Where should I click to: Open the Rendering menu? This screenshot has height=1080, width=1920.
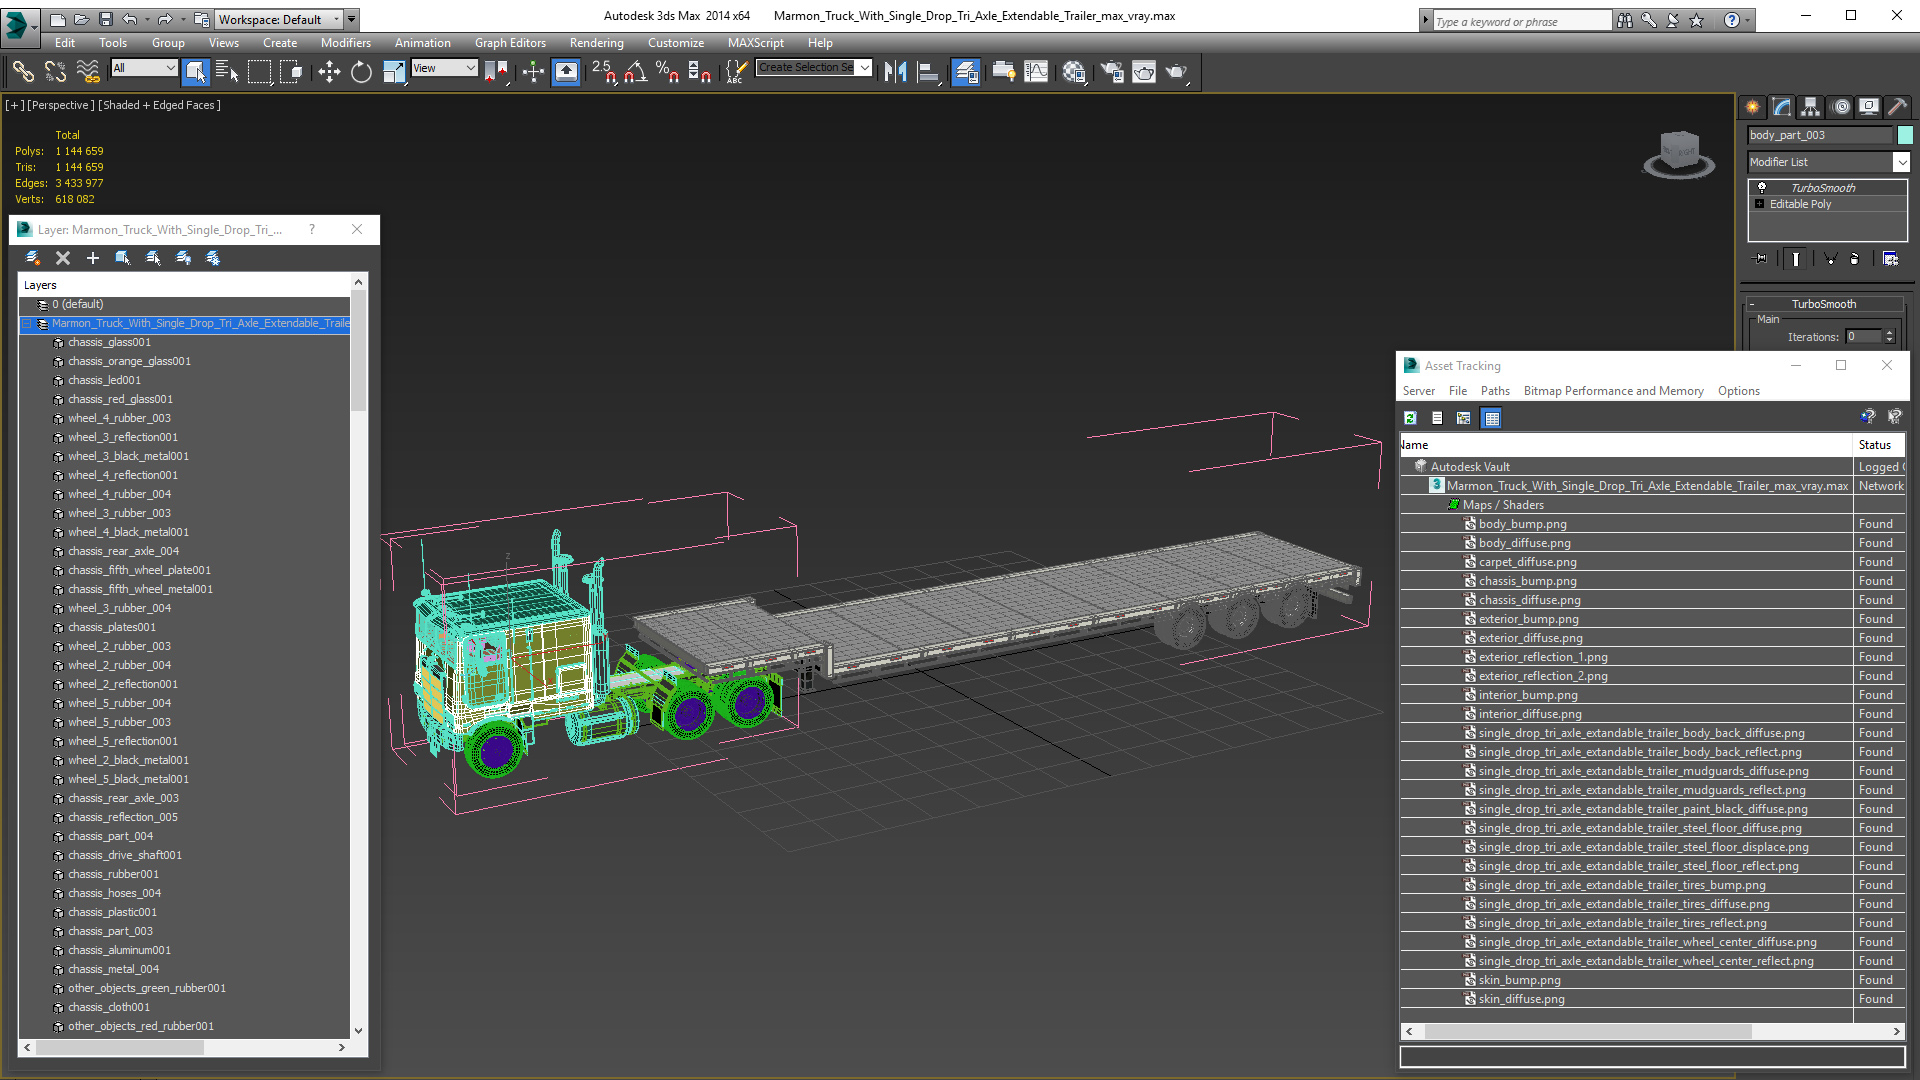point(596,43)
